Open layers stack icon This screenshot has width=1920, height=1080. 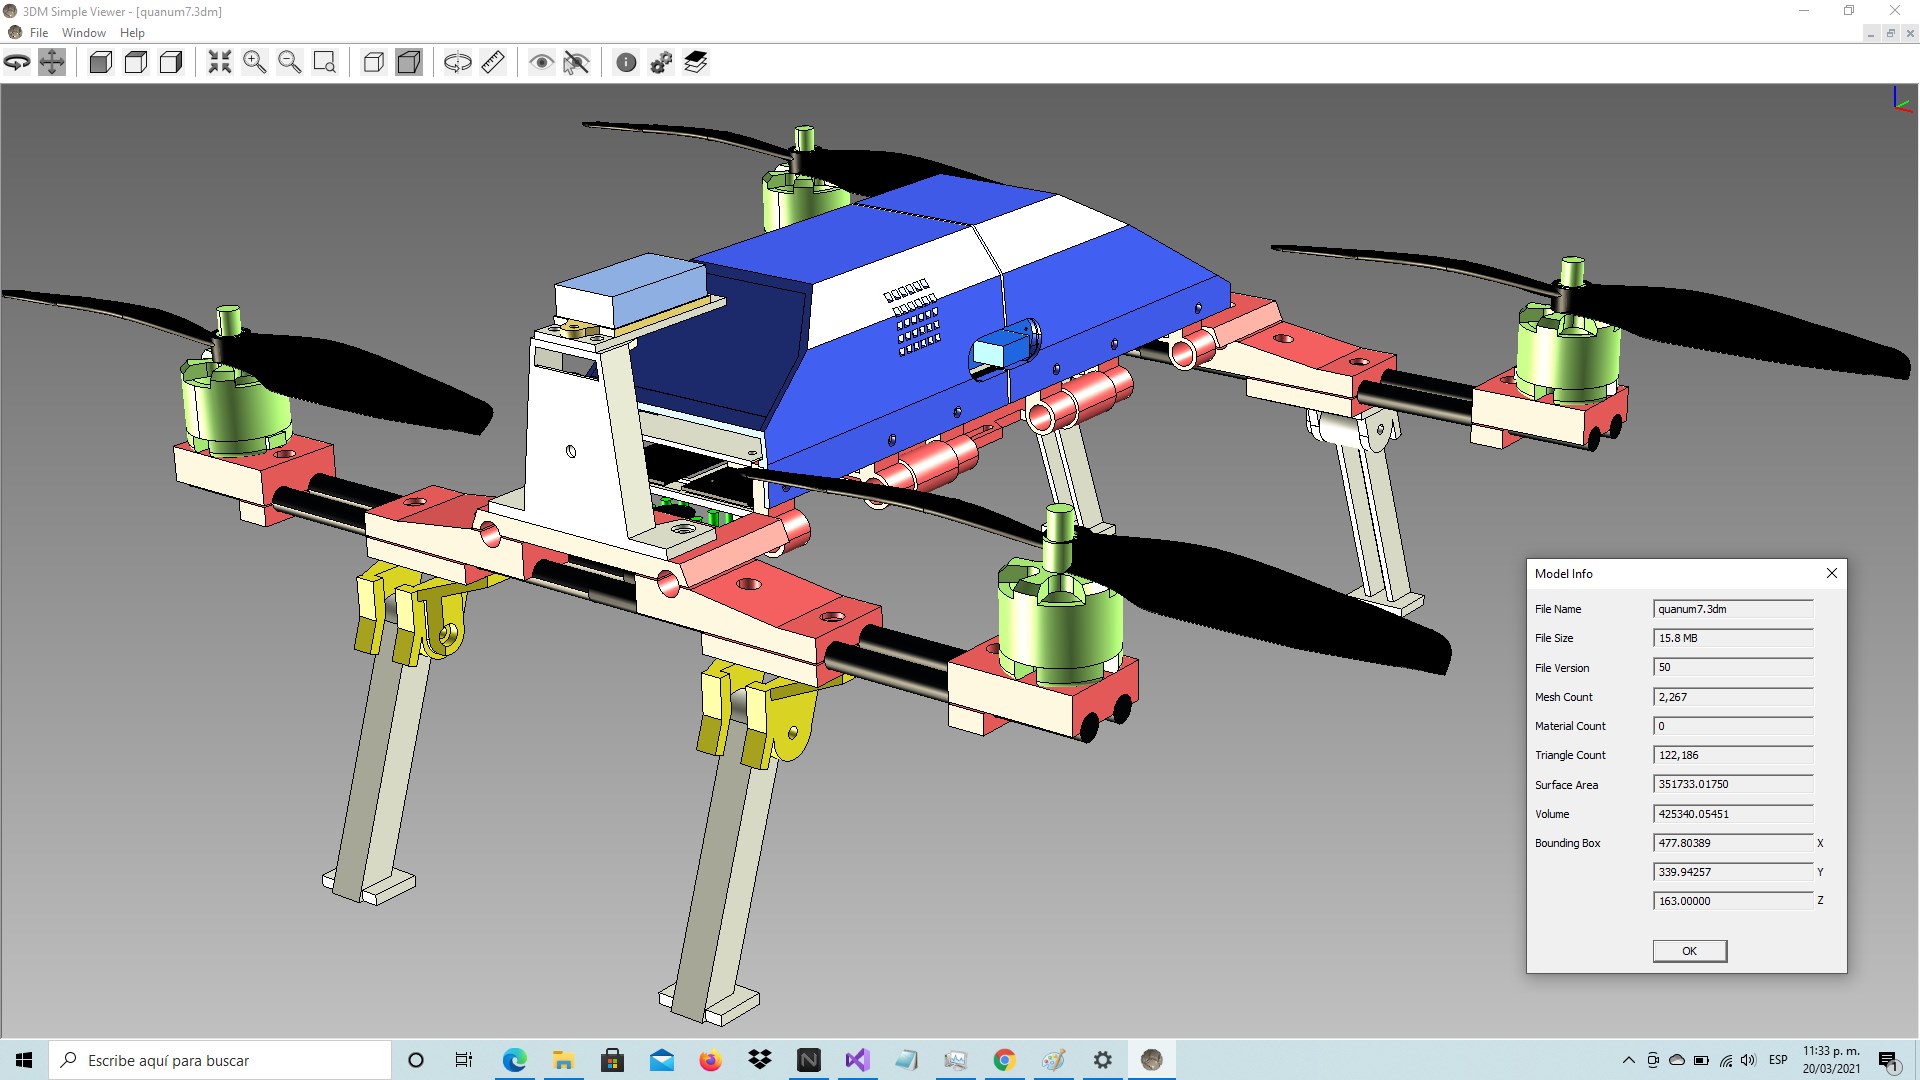pyautogui.click(x=696, y=63)
